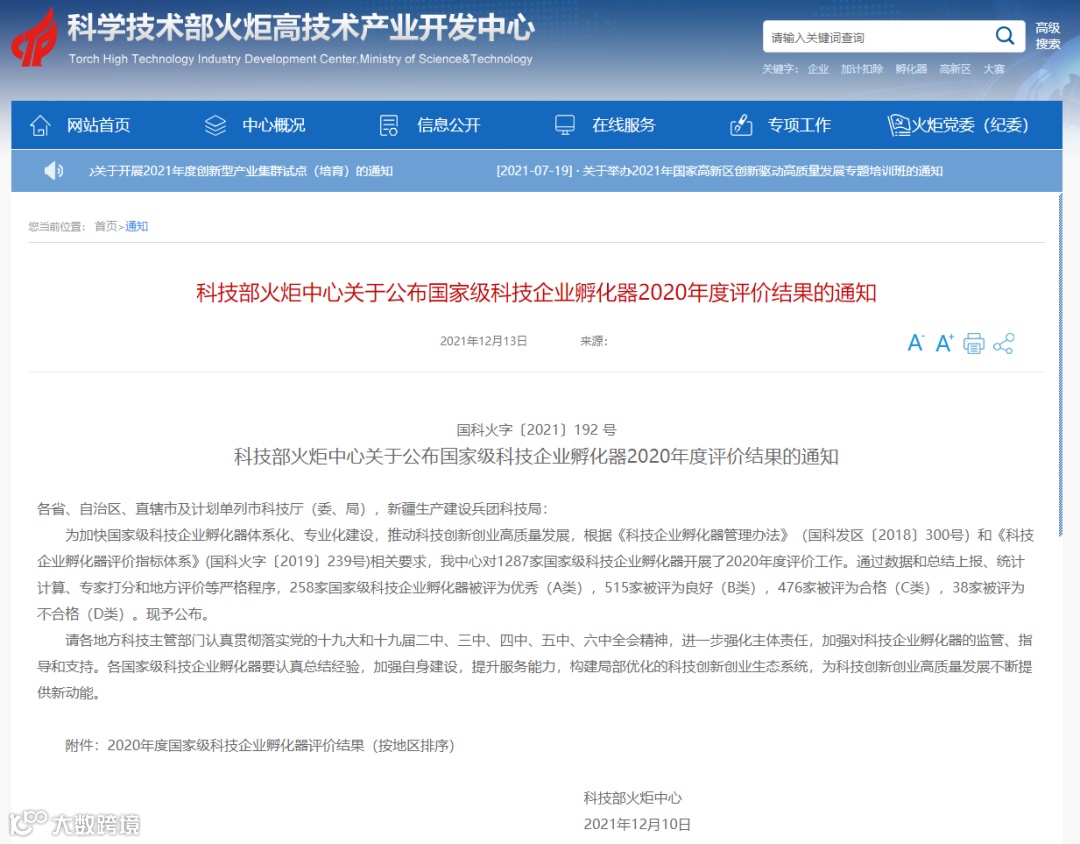Click the home icon beside 网站首页
The height and width of the screenshot is (844, 1080).
pyautogui.click(x=40, y=125)
